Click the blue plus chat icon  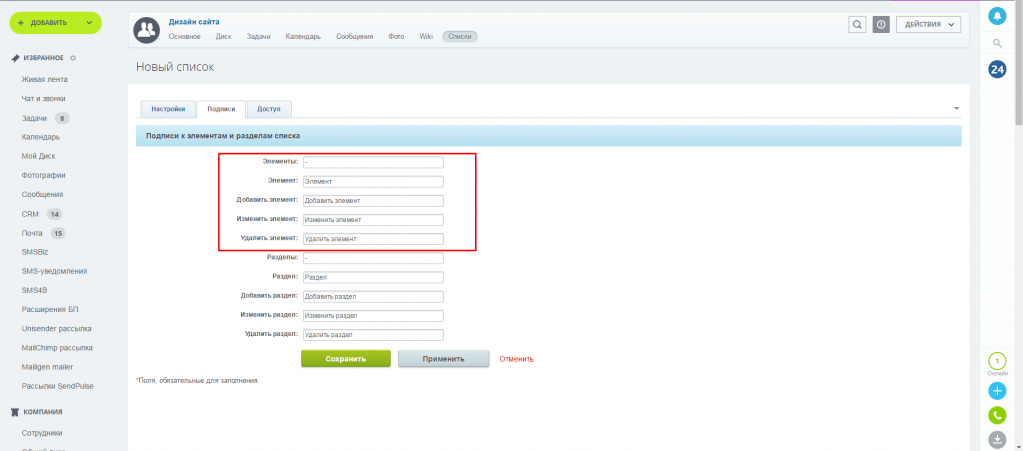(x=997, y=391)
